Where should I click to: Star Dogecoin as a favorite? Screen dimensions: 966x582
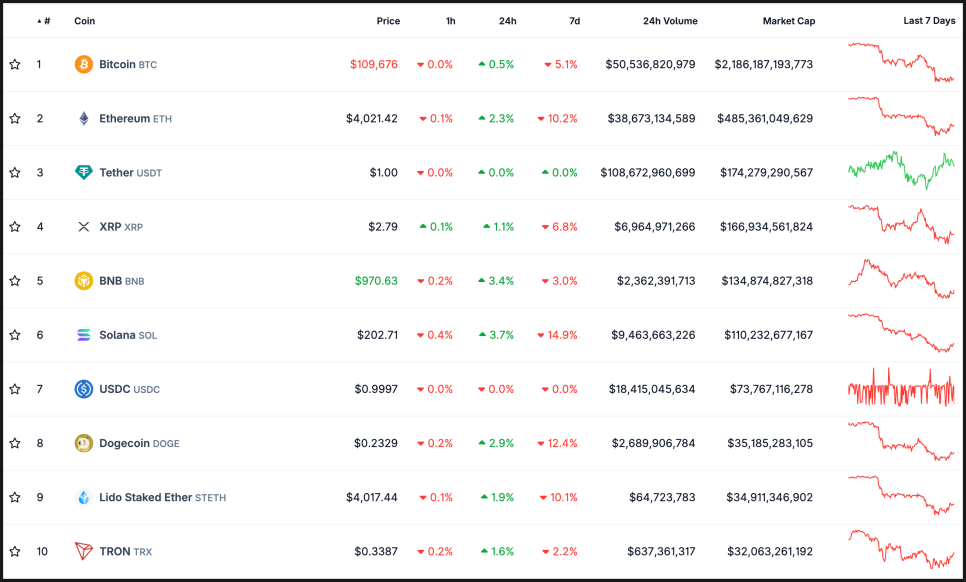coord(15,443)
